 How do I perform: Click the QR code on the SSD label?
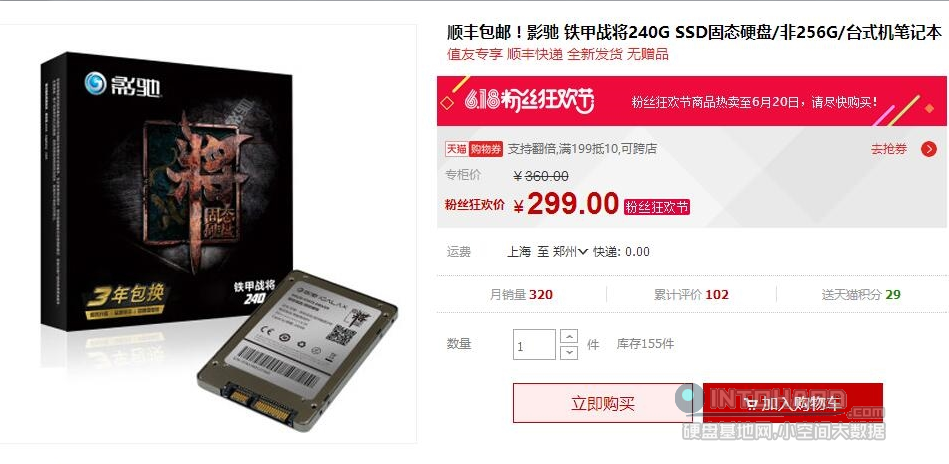pyautogui.click(x=340, y=332)
